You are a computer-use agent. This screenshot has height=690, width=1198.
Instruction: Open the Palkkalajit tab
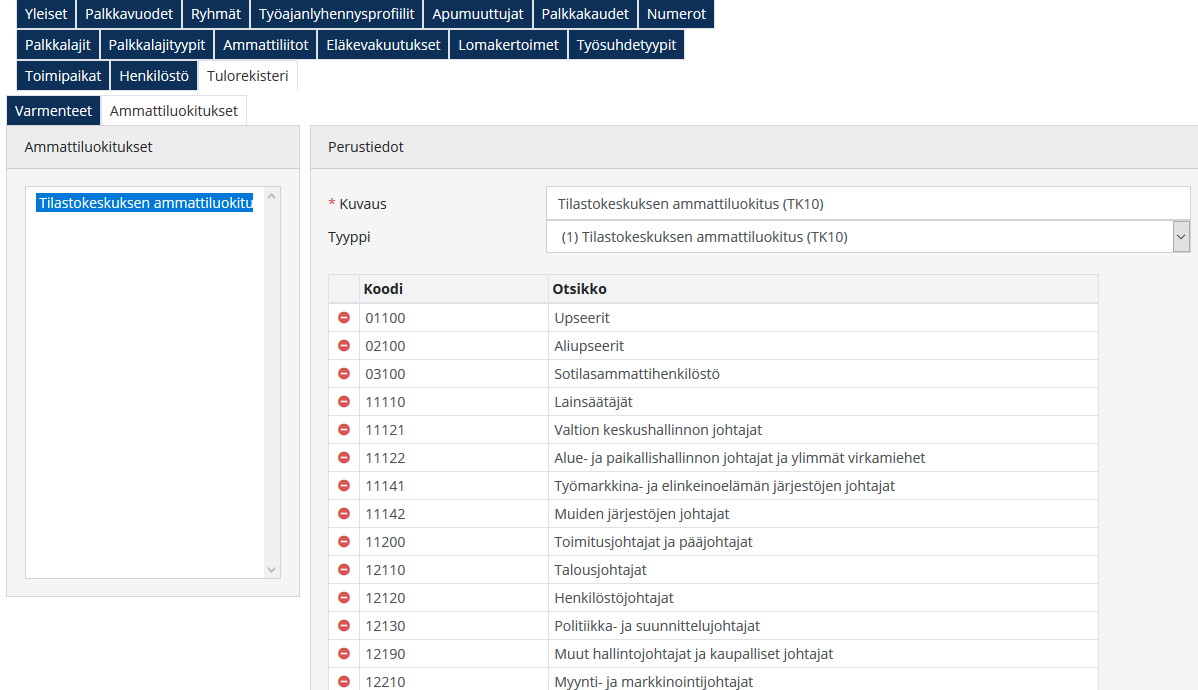(x=58, y=45)
